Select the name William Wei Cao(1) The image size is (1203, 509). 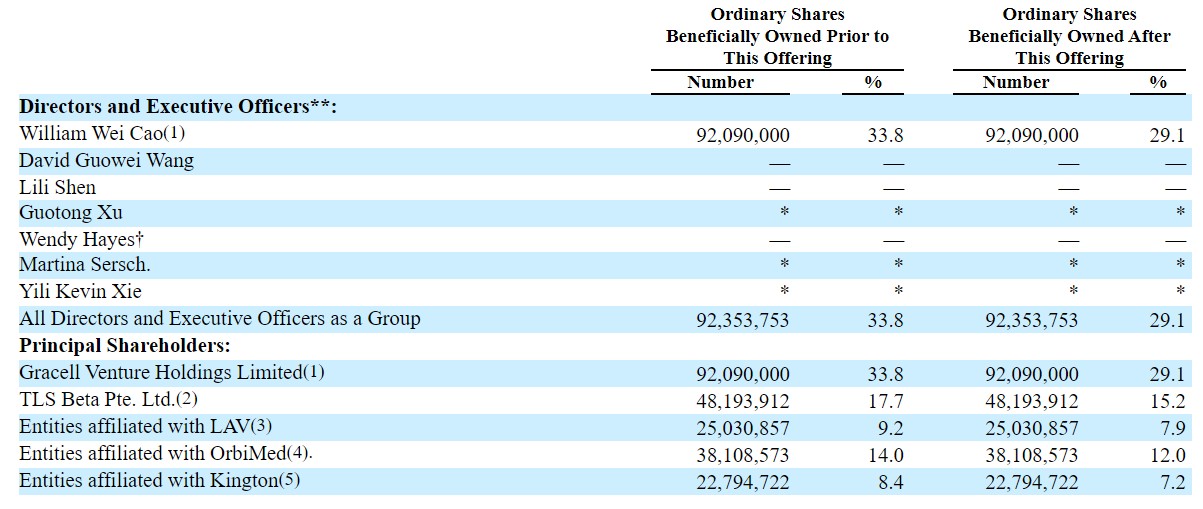pos(103,134)
